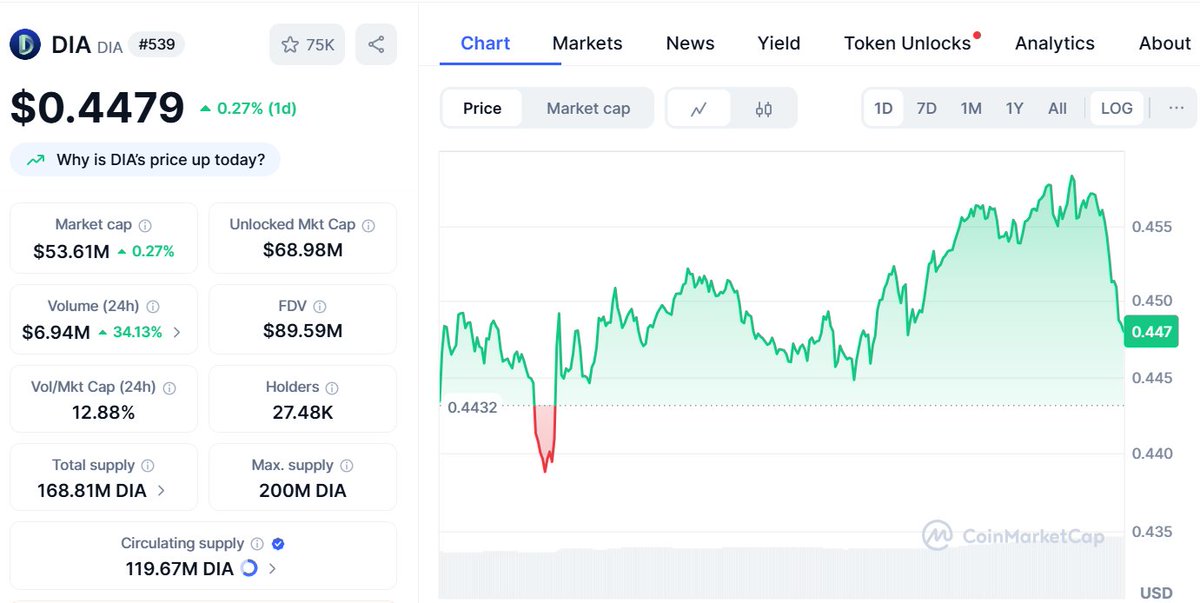
Task: Click the trend arrow icon in price-up prompt
Action: [36, 160]
